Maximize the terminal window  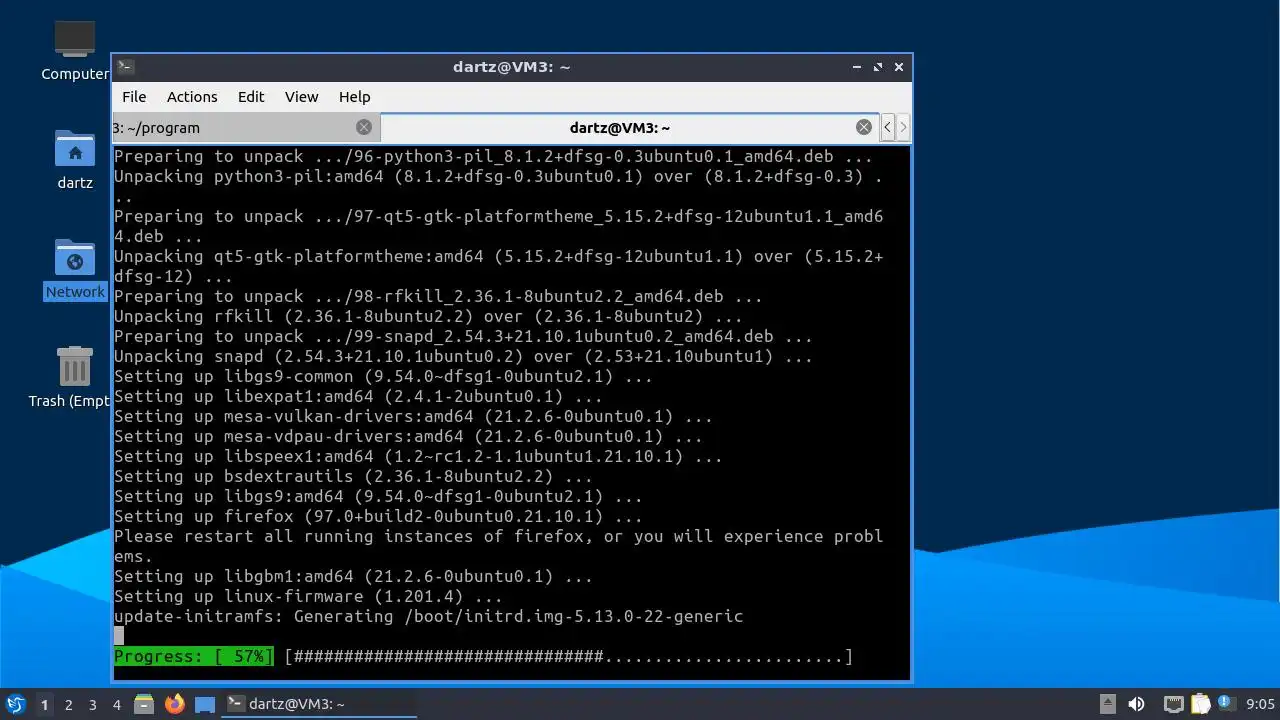click(878, 67)
